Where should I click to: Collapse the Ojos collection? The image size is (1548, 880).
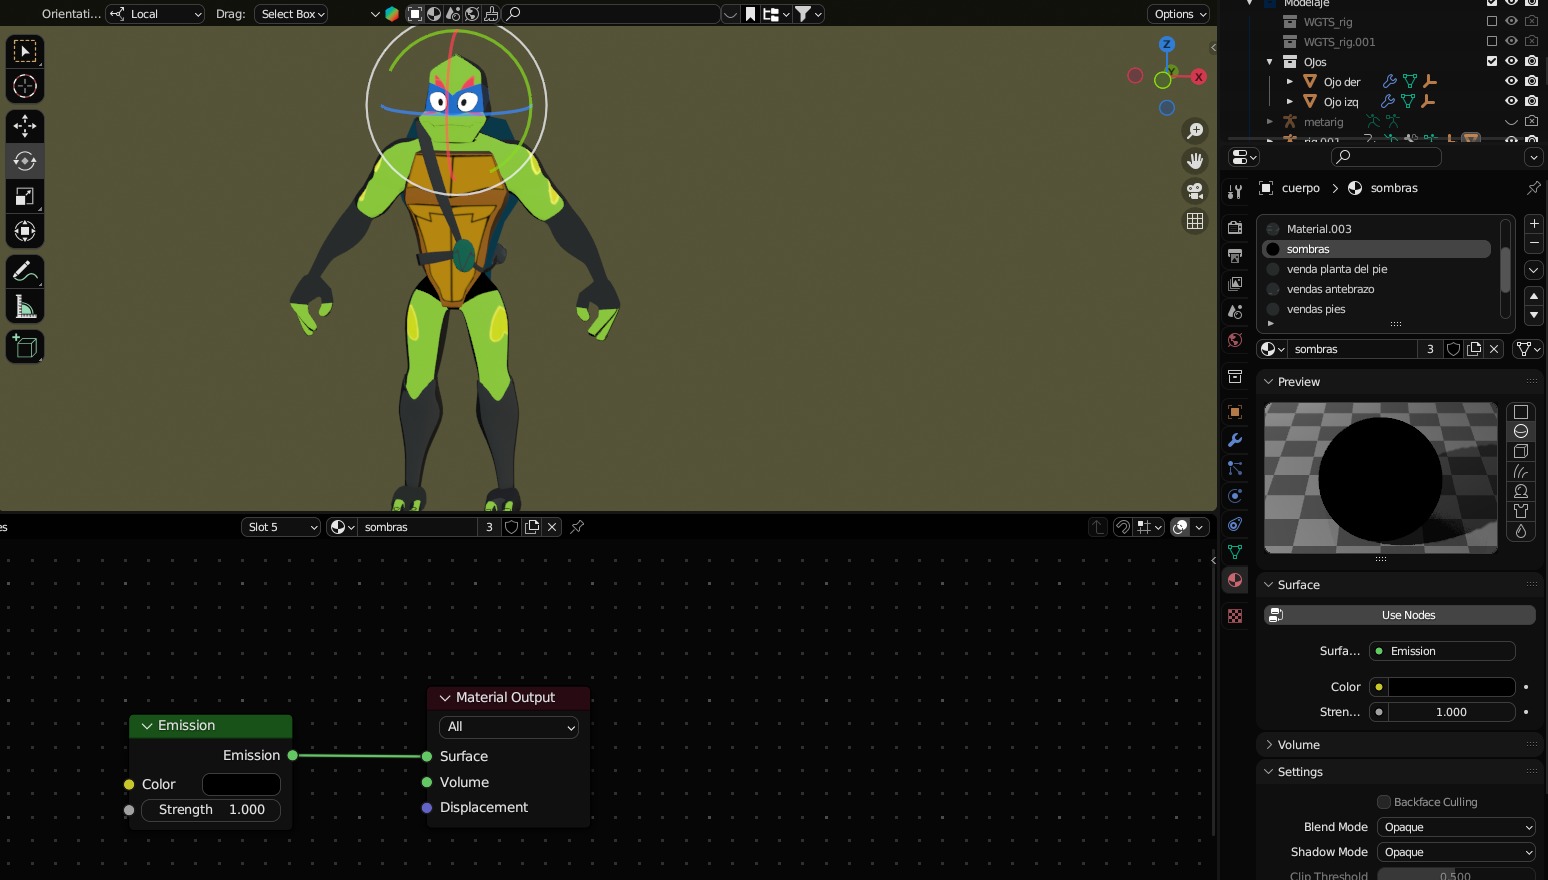[1270, 61]
